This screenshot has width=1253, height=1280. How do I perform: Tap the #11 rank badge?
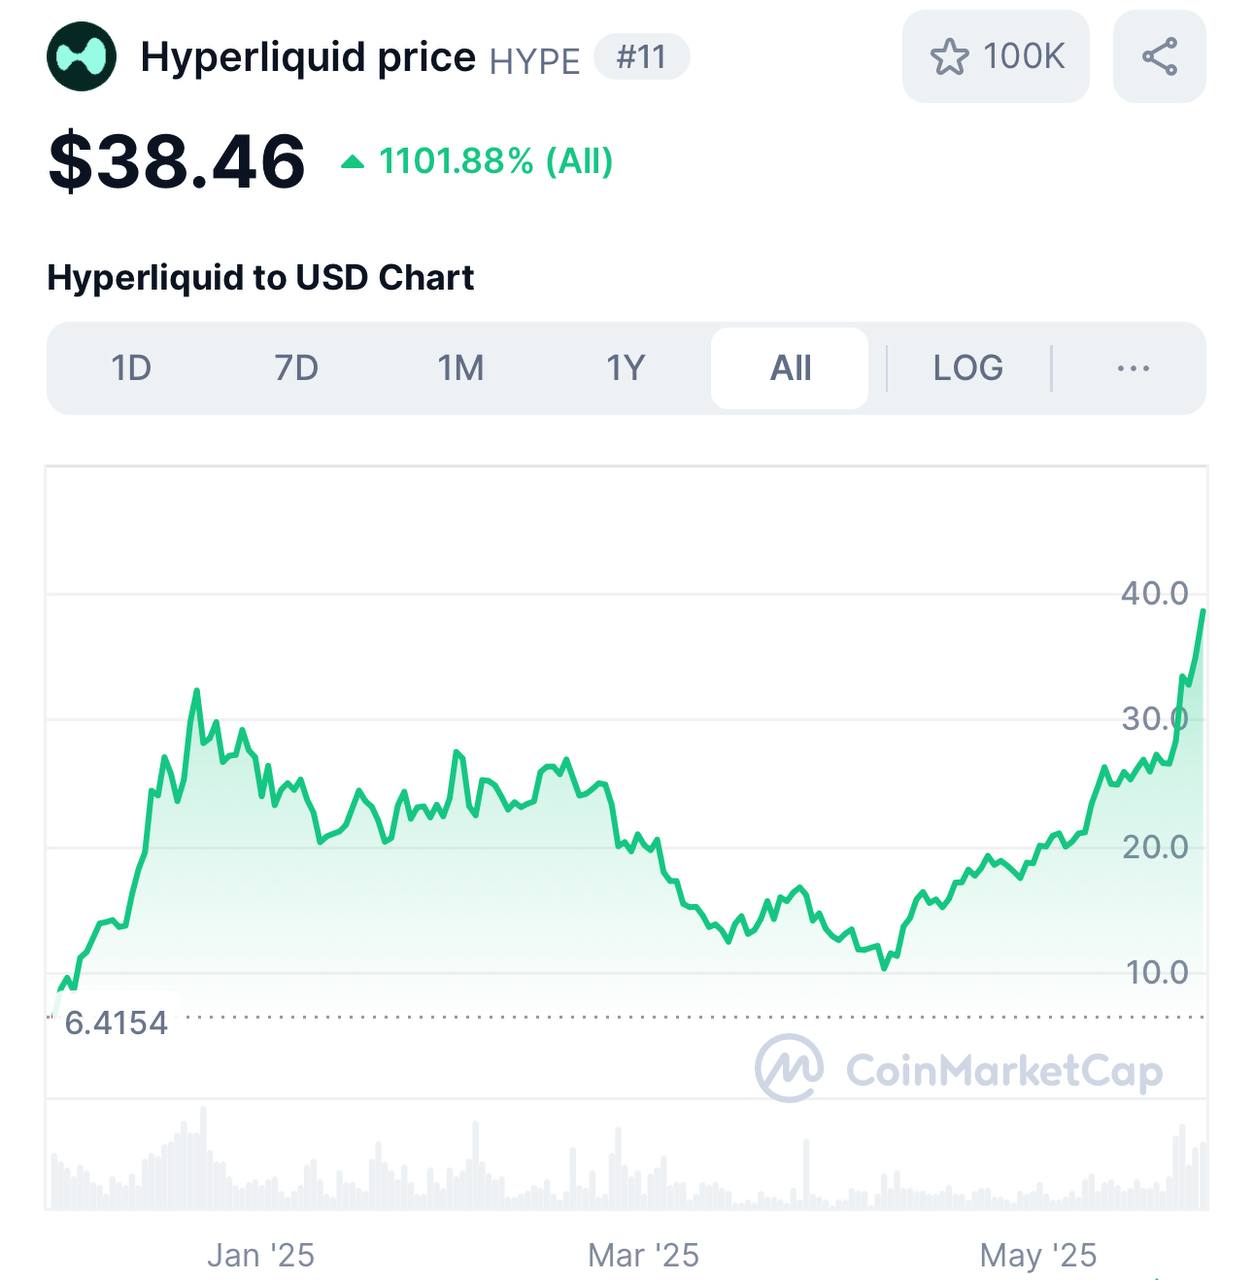coord(641,57)
